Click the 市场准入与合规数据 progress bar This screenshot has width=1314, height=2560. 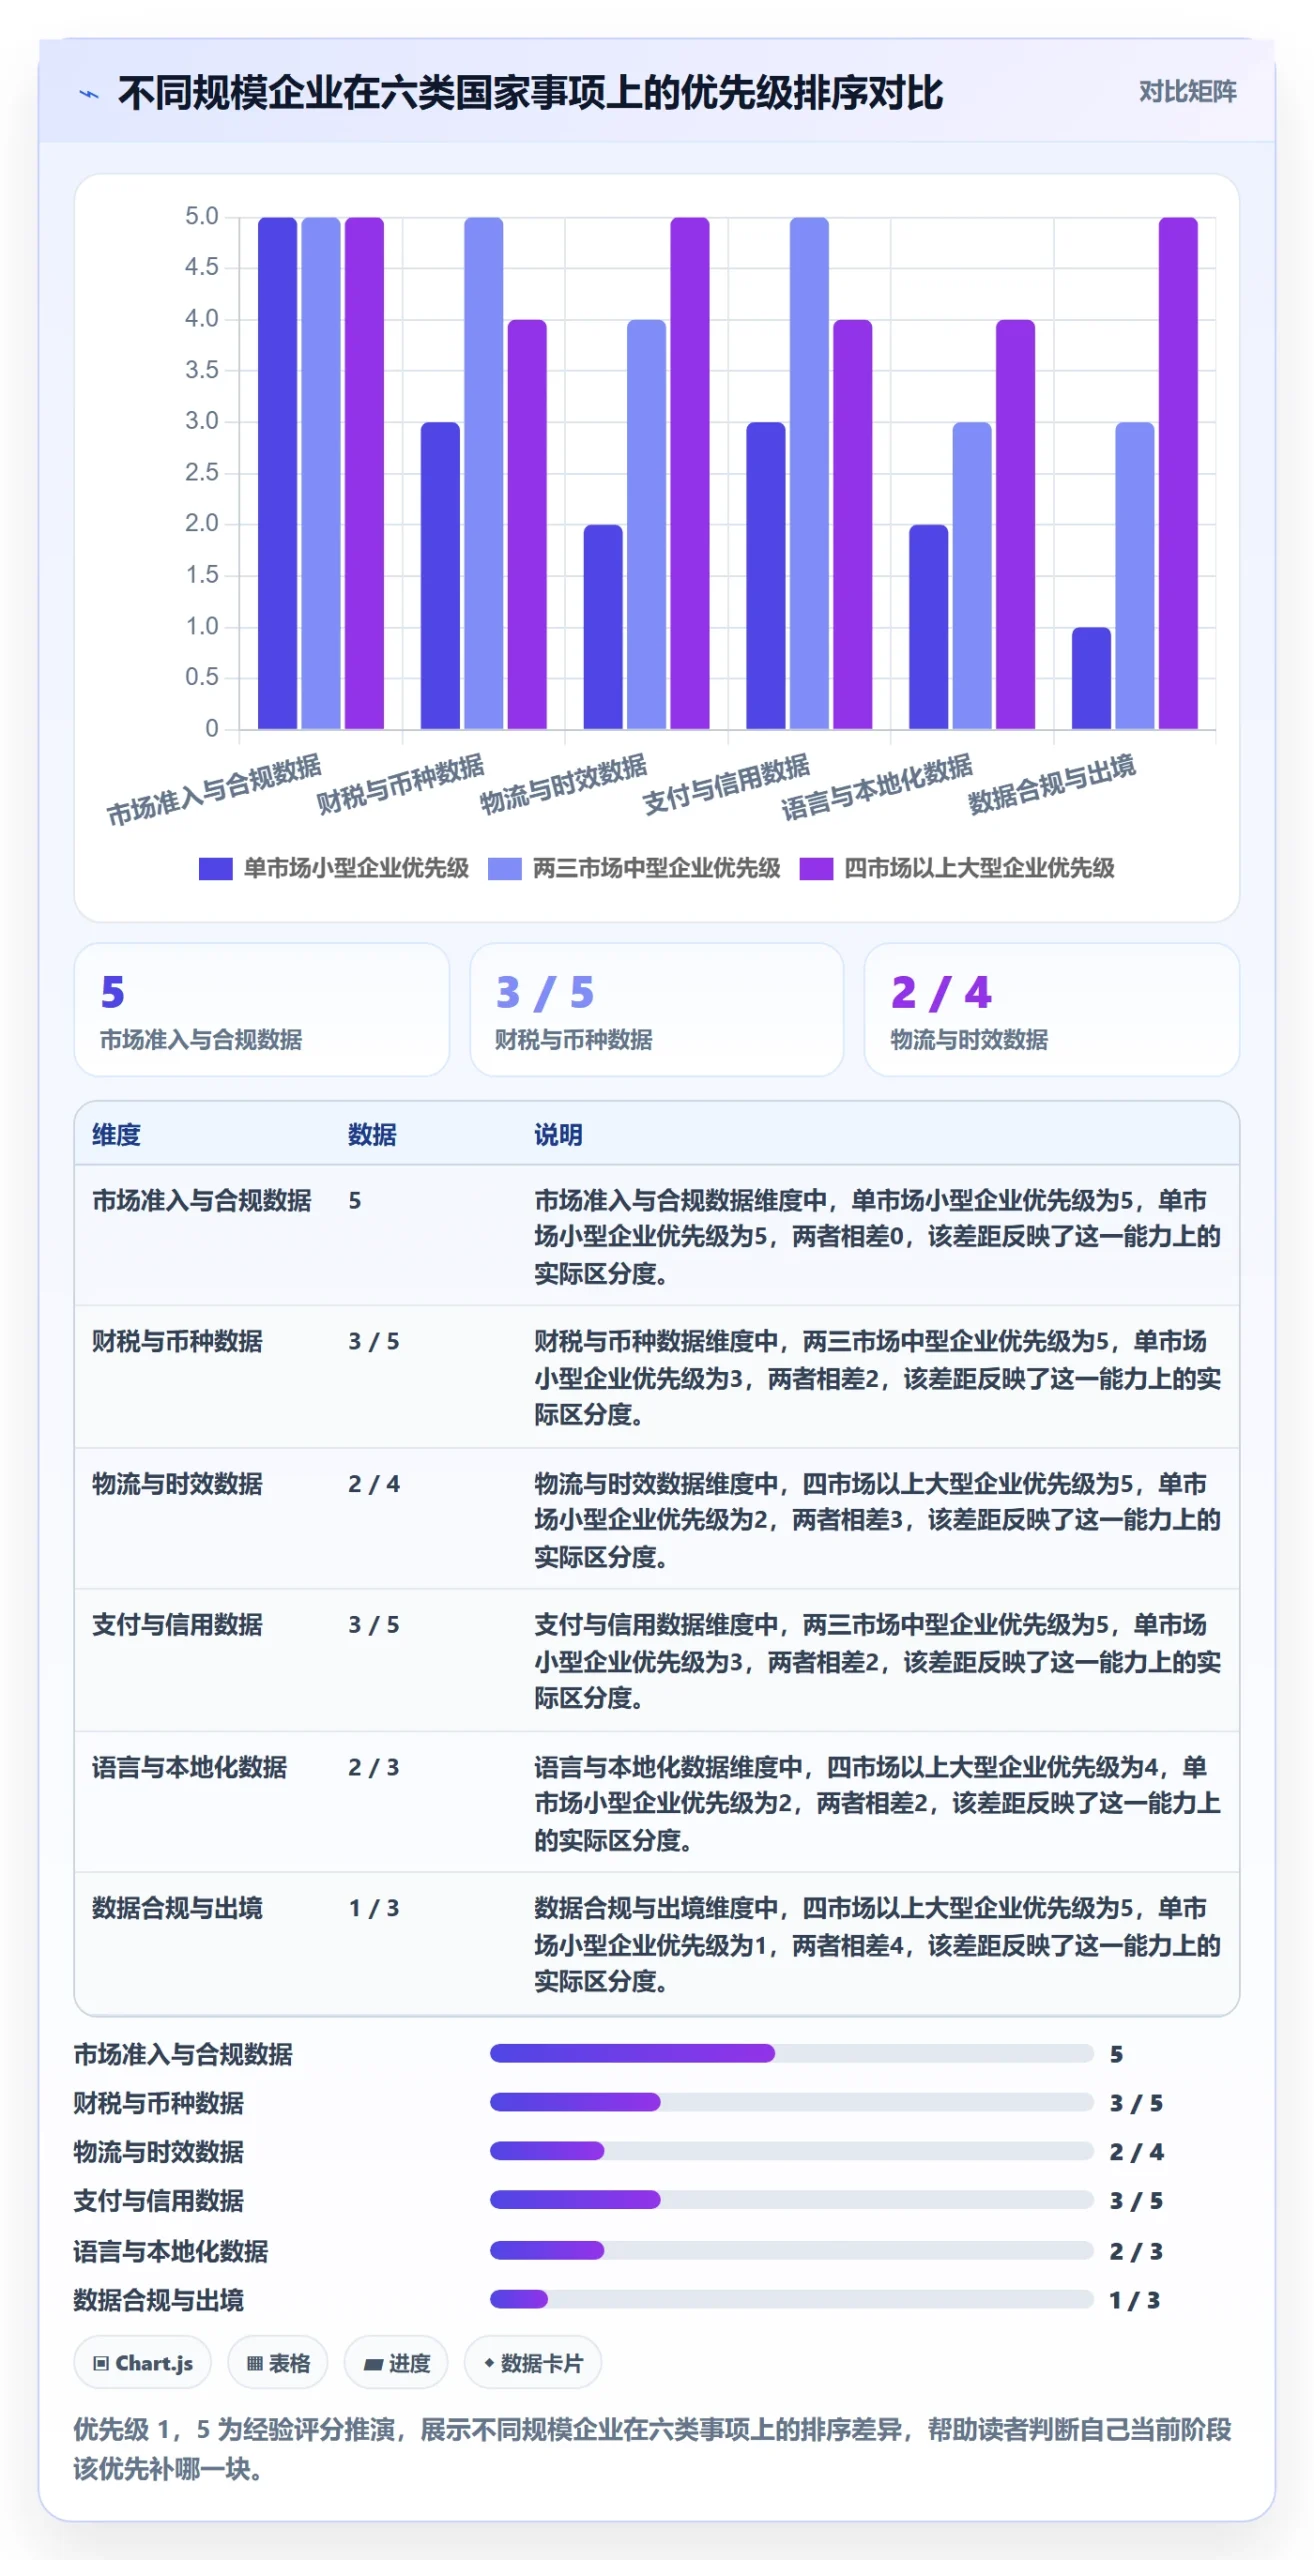pos(791,2054)
